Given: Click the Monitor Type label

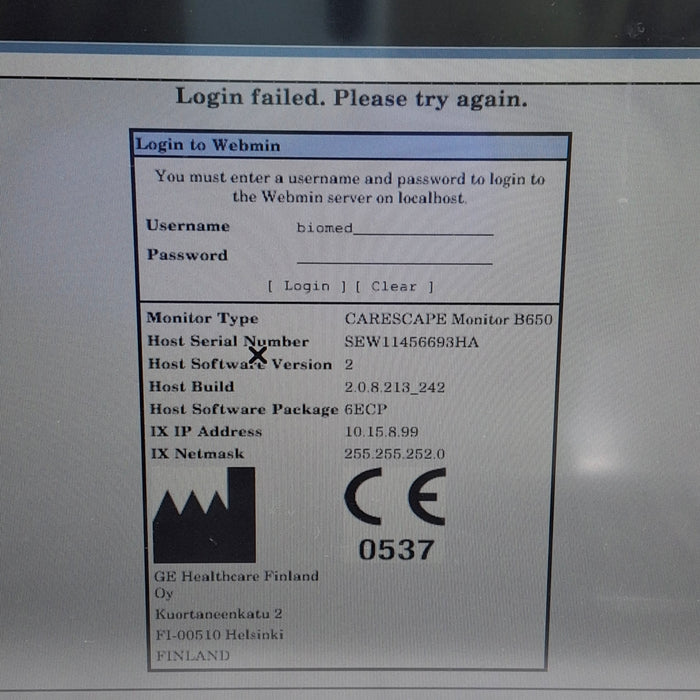Looking at the screenshot, I should (202, 318).
